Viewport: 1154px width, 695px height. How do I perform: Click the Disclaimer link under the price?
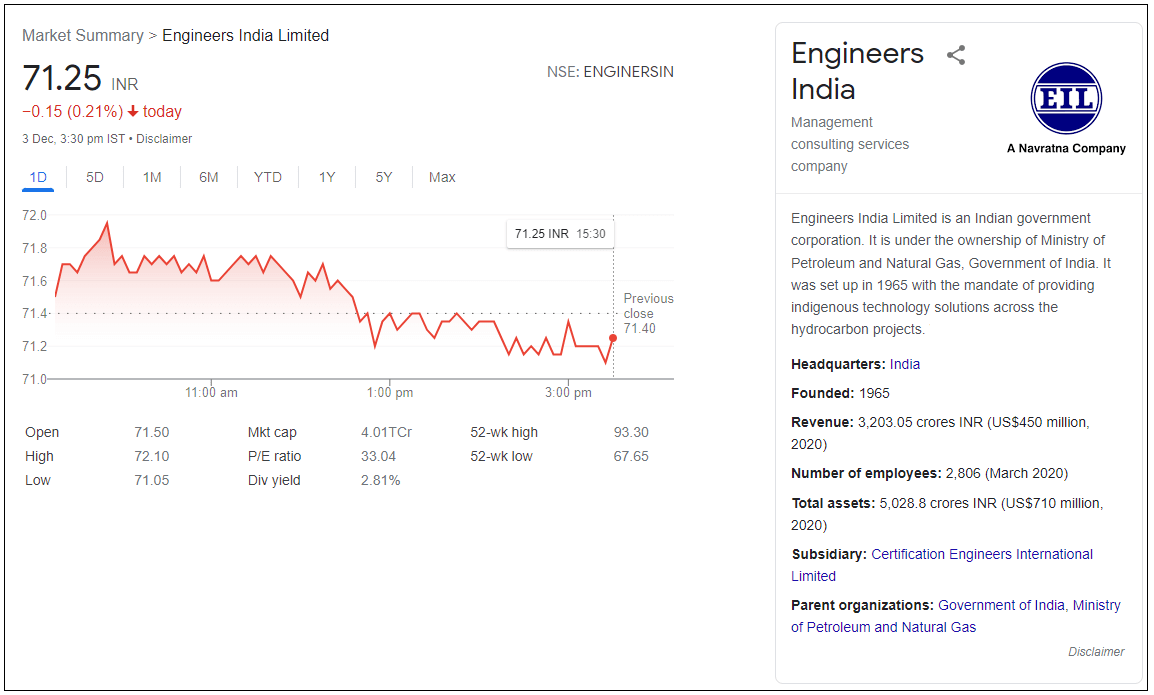point(164,139)
